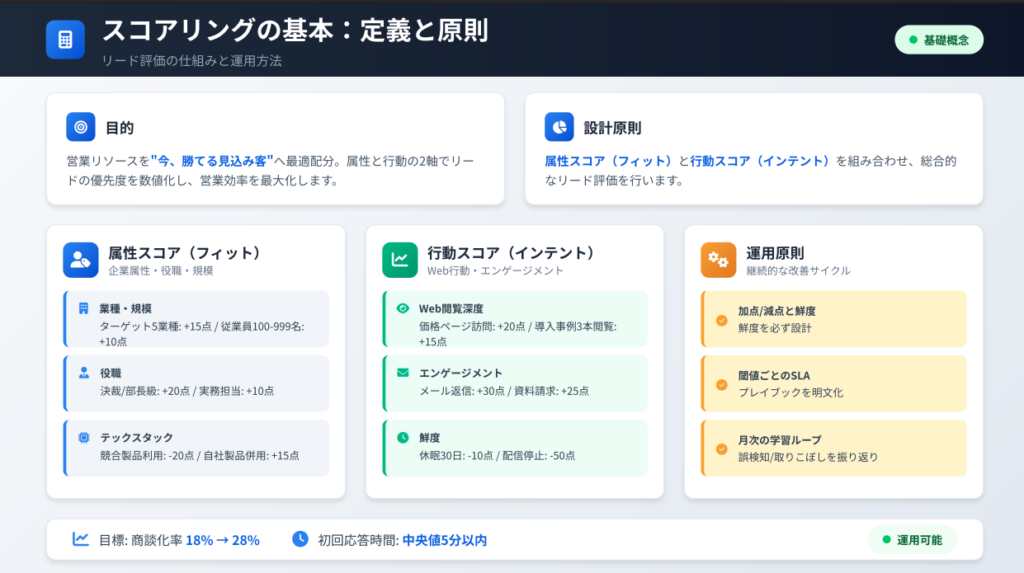This screenshot has height=573, width=1024.
Task: Click the clock icon beside 初回応答時間
Action: pos(300,539)
